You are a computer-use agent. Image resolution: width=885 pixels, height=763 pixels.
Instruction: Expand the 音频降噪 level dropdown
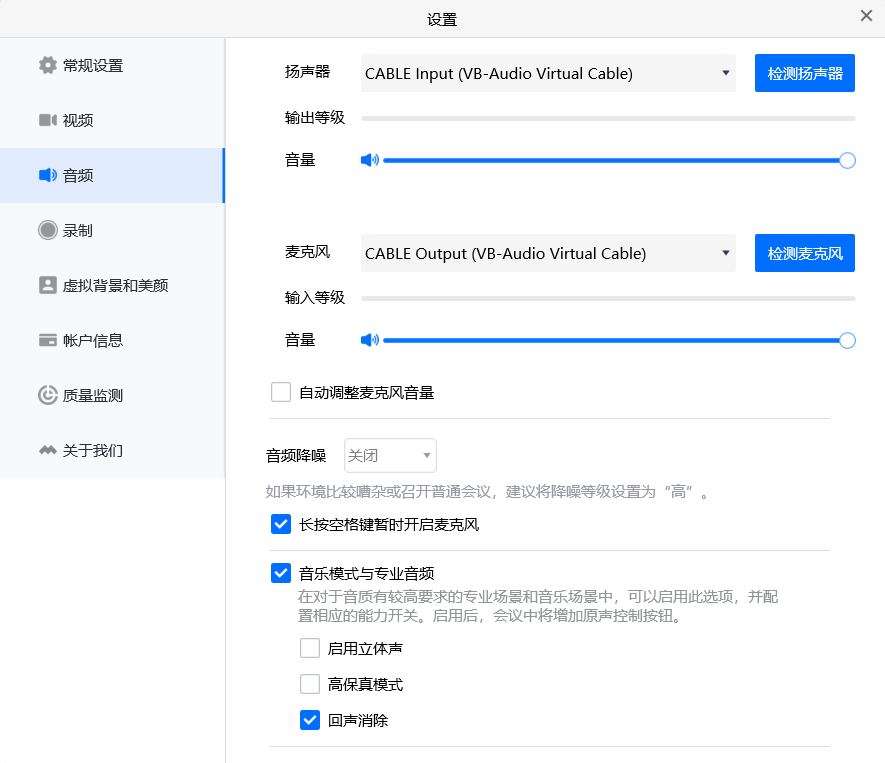[390, 455]
